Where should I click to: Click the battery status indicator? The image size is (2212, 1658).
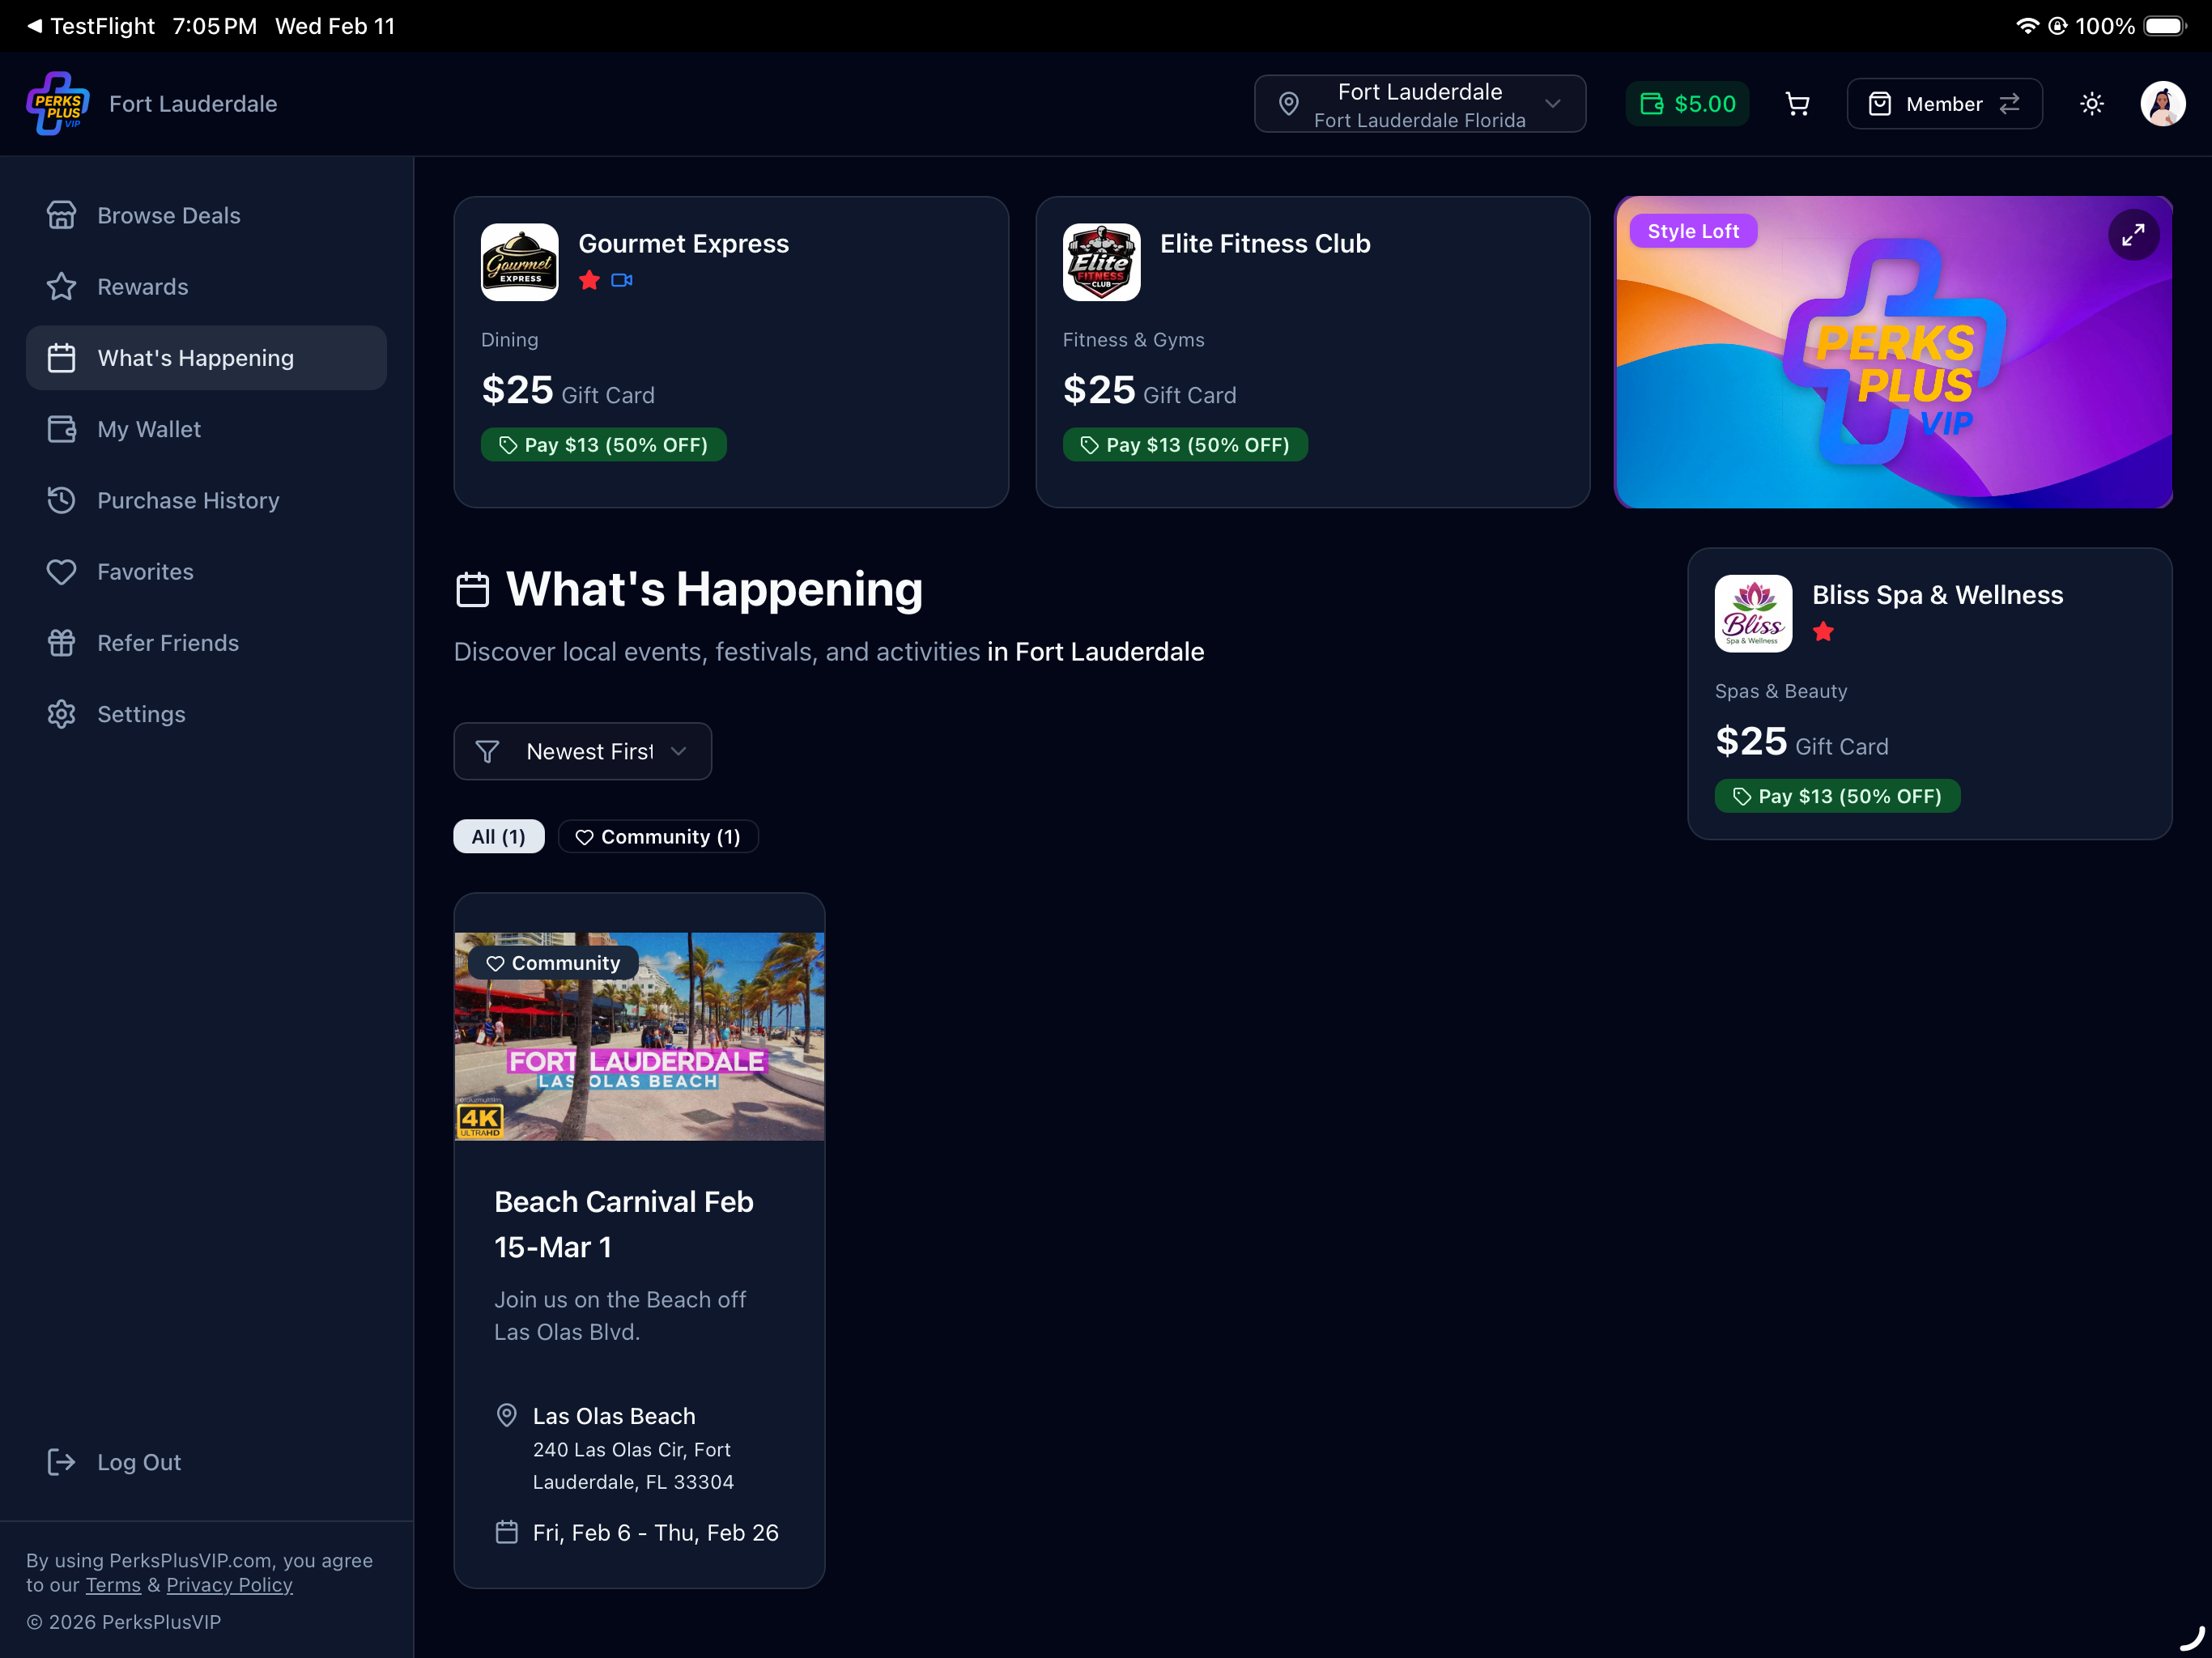click(x=2165, y=26)
